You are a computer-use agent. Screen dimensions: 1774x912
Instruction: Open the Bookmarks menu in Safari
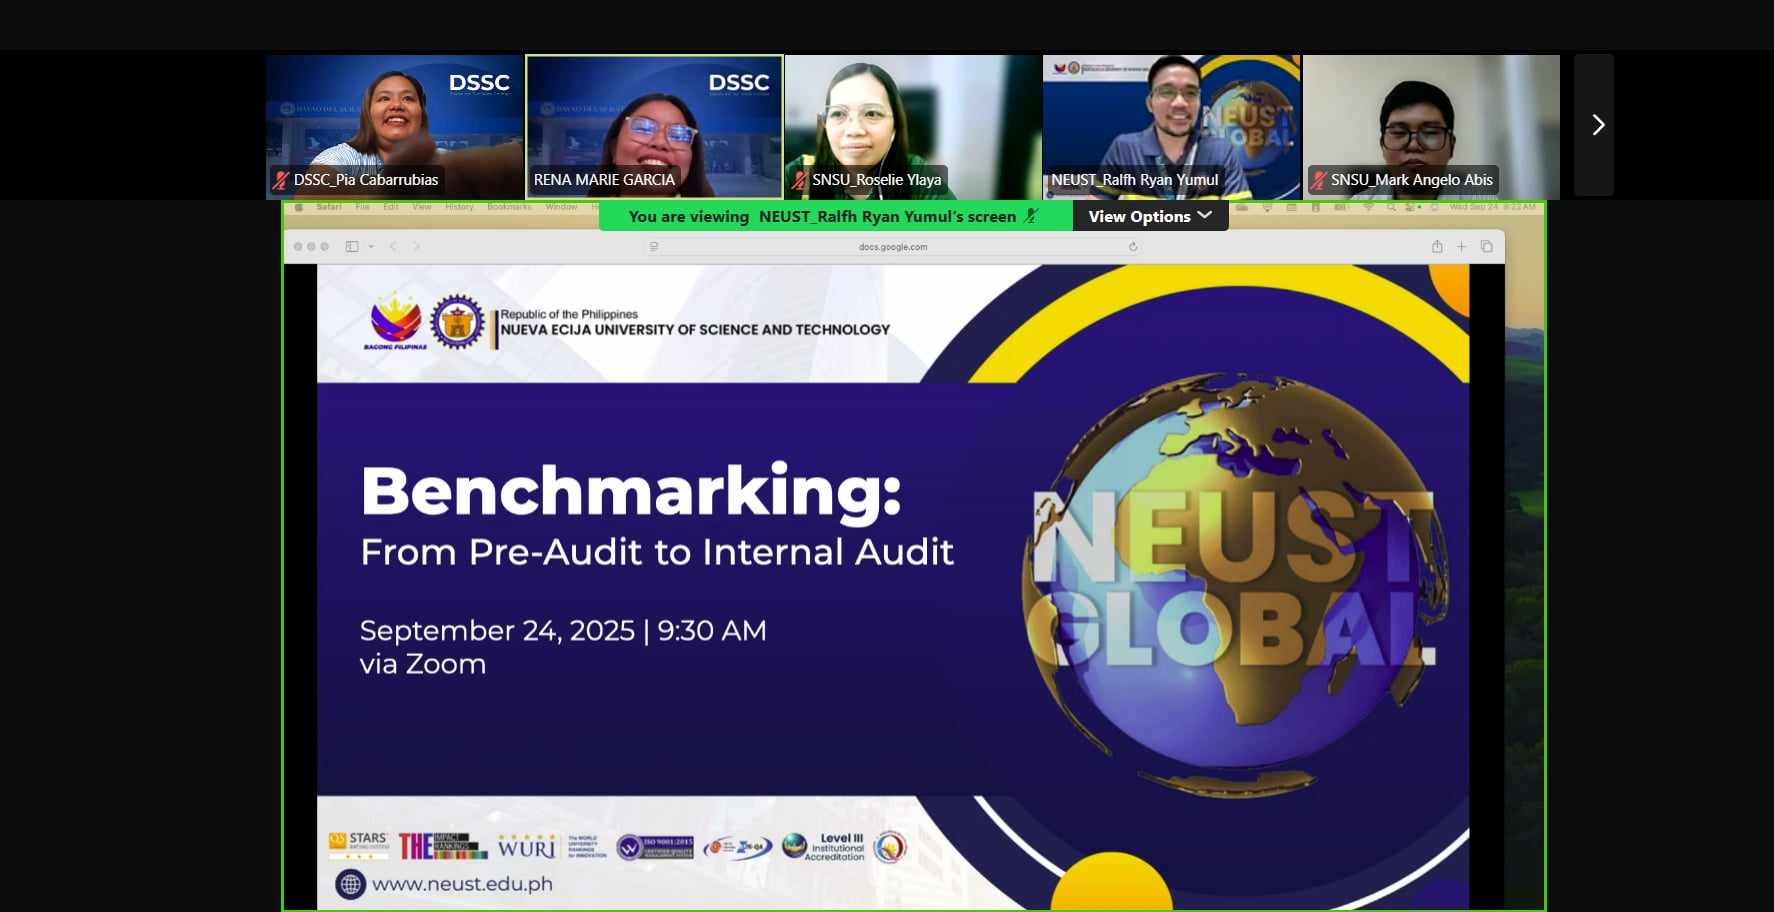pyautogui.click(x=509, y=207)
